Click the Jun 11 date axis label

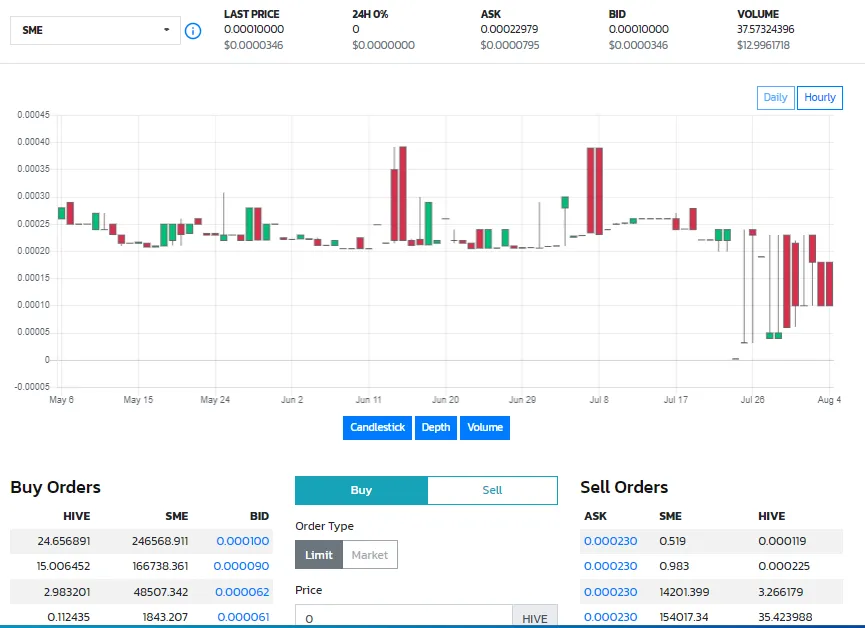click(x=369, y=400)
